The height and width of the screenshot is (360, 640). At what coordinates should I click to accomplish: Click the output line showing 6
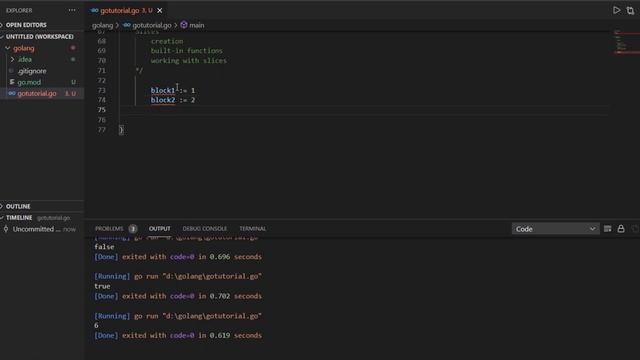96,325
